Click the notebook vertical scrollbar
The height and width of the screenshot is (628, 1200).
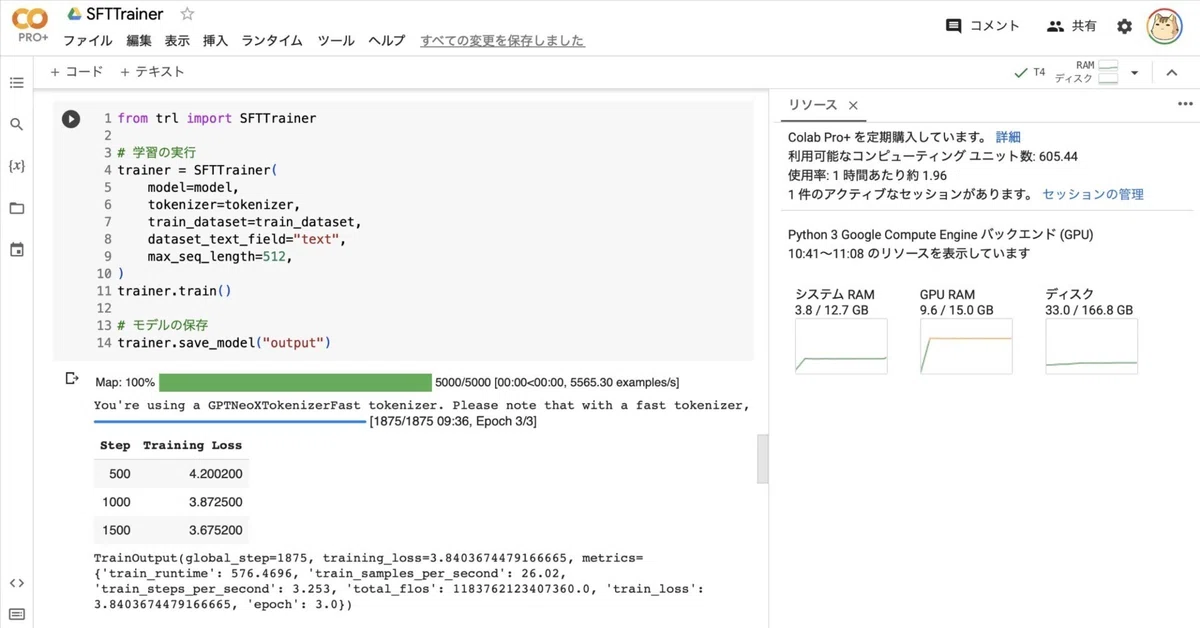tap(762, 458)
